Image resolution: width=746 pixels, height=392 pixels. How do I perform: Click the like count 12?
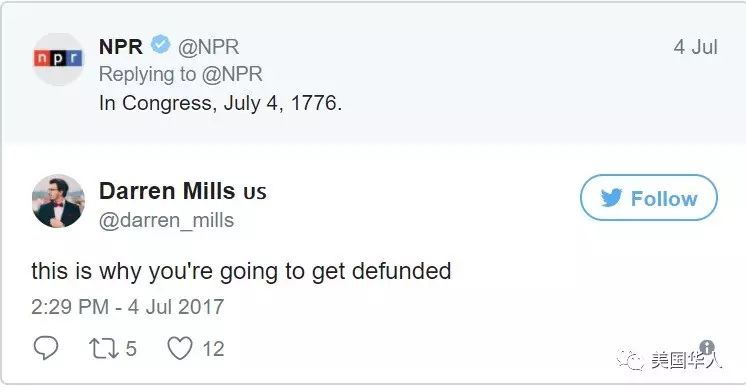pyautogui.click(x=213, y=349)
